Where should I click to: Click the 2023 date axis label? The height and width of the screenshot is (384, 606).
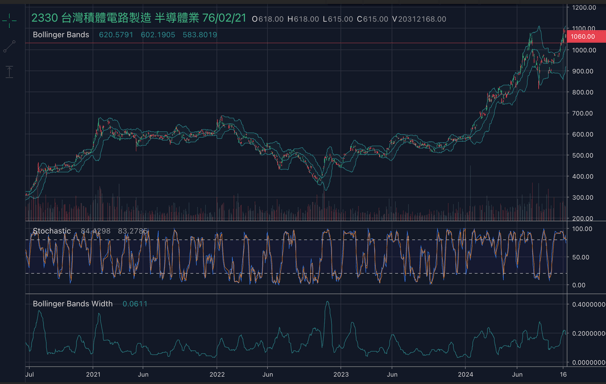(x=341, y=374)
